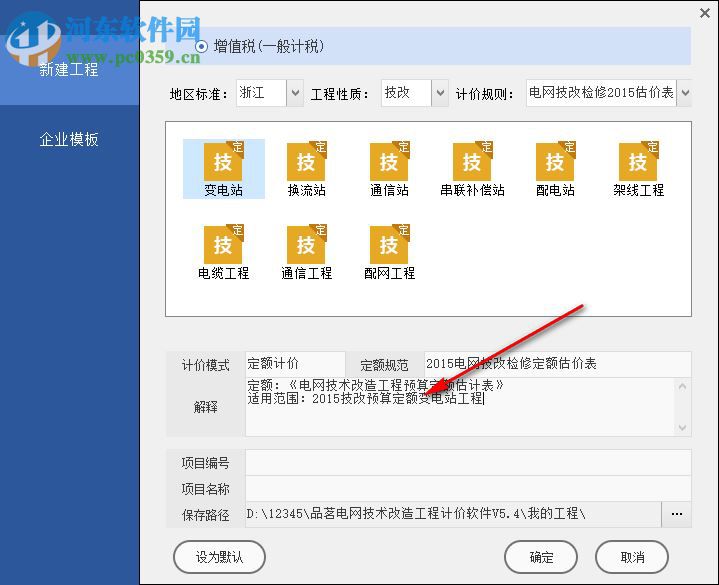
Task: Select the 换流站 project type icon
Action: (306, 168)
